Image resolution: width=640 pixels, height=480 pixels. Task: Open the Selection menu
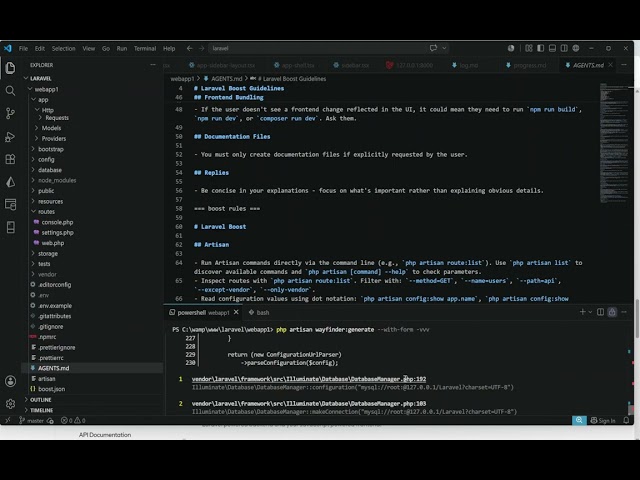coord(63,48)
